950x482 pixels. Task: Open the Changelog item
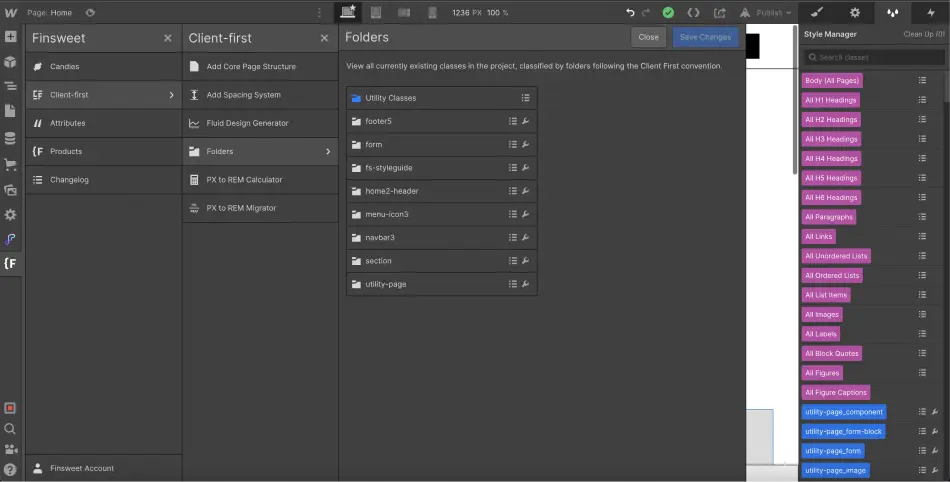point(104,180)
